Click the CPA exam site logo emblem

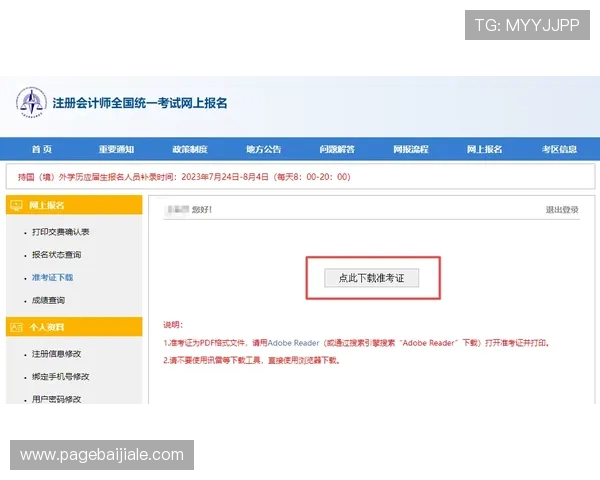pos(31,102)
